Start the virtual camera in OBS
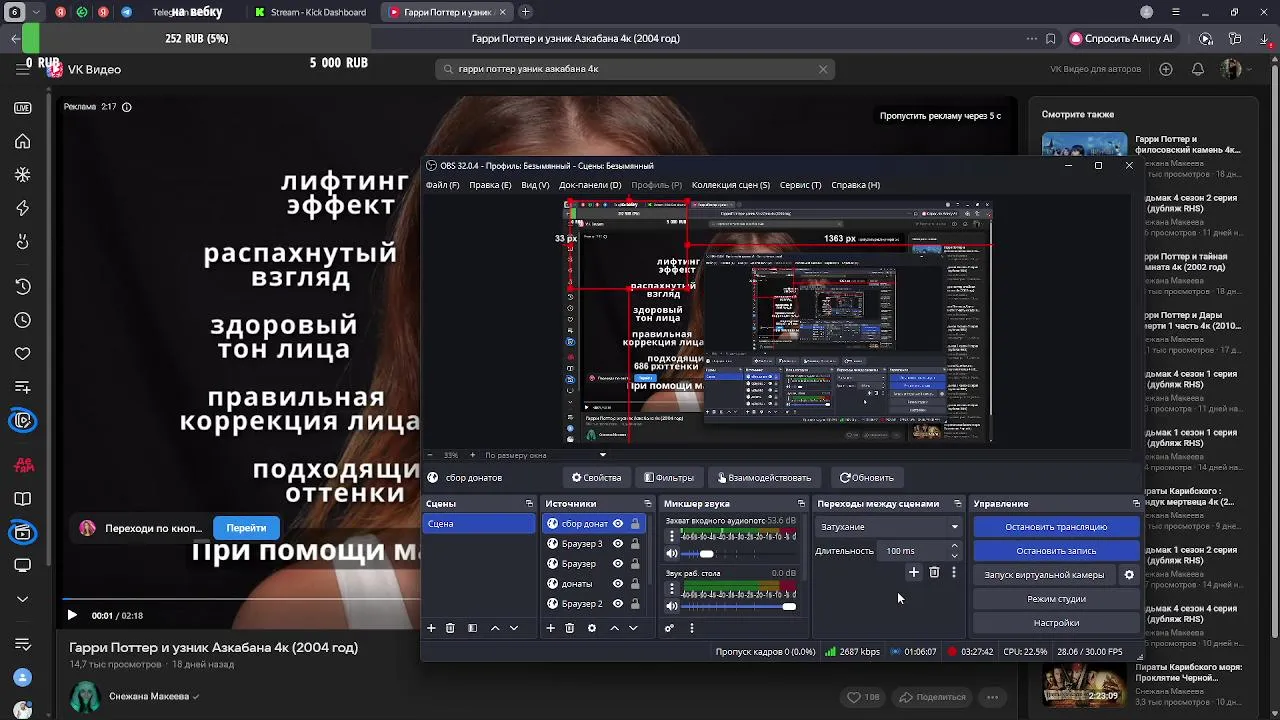The image size is (1280, 720). pos(1044,575)
